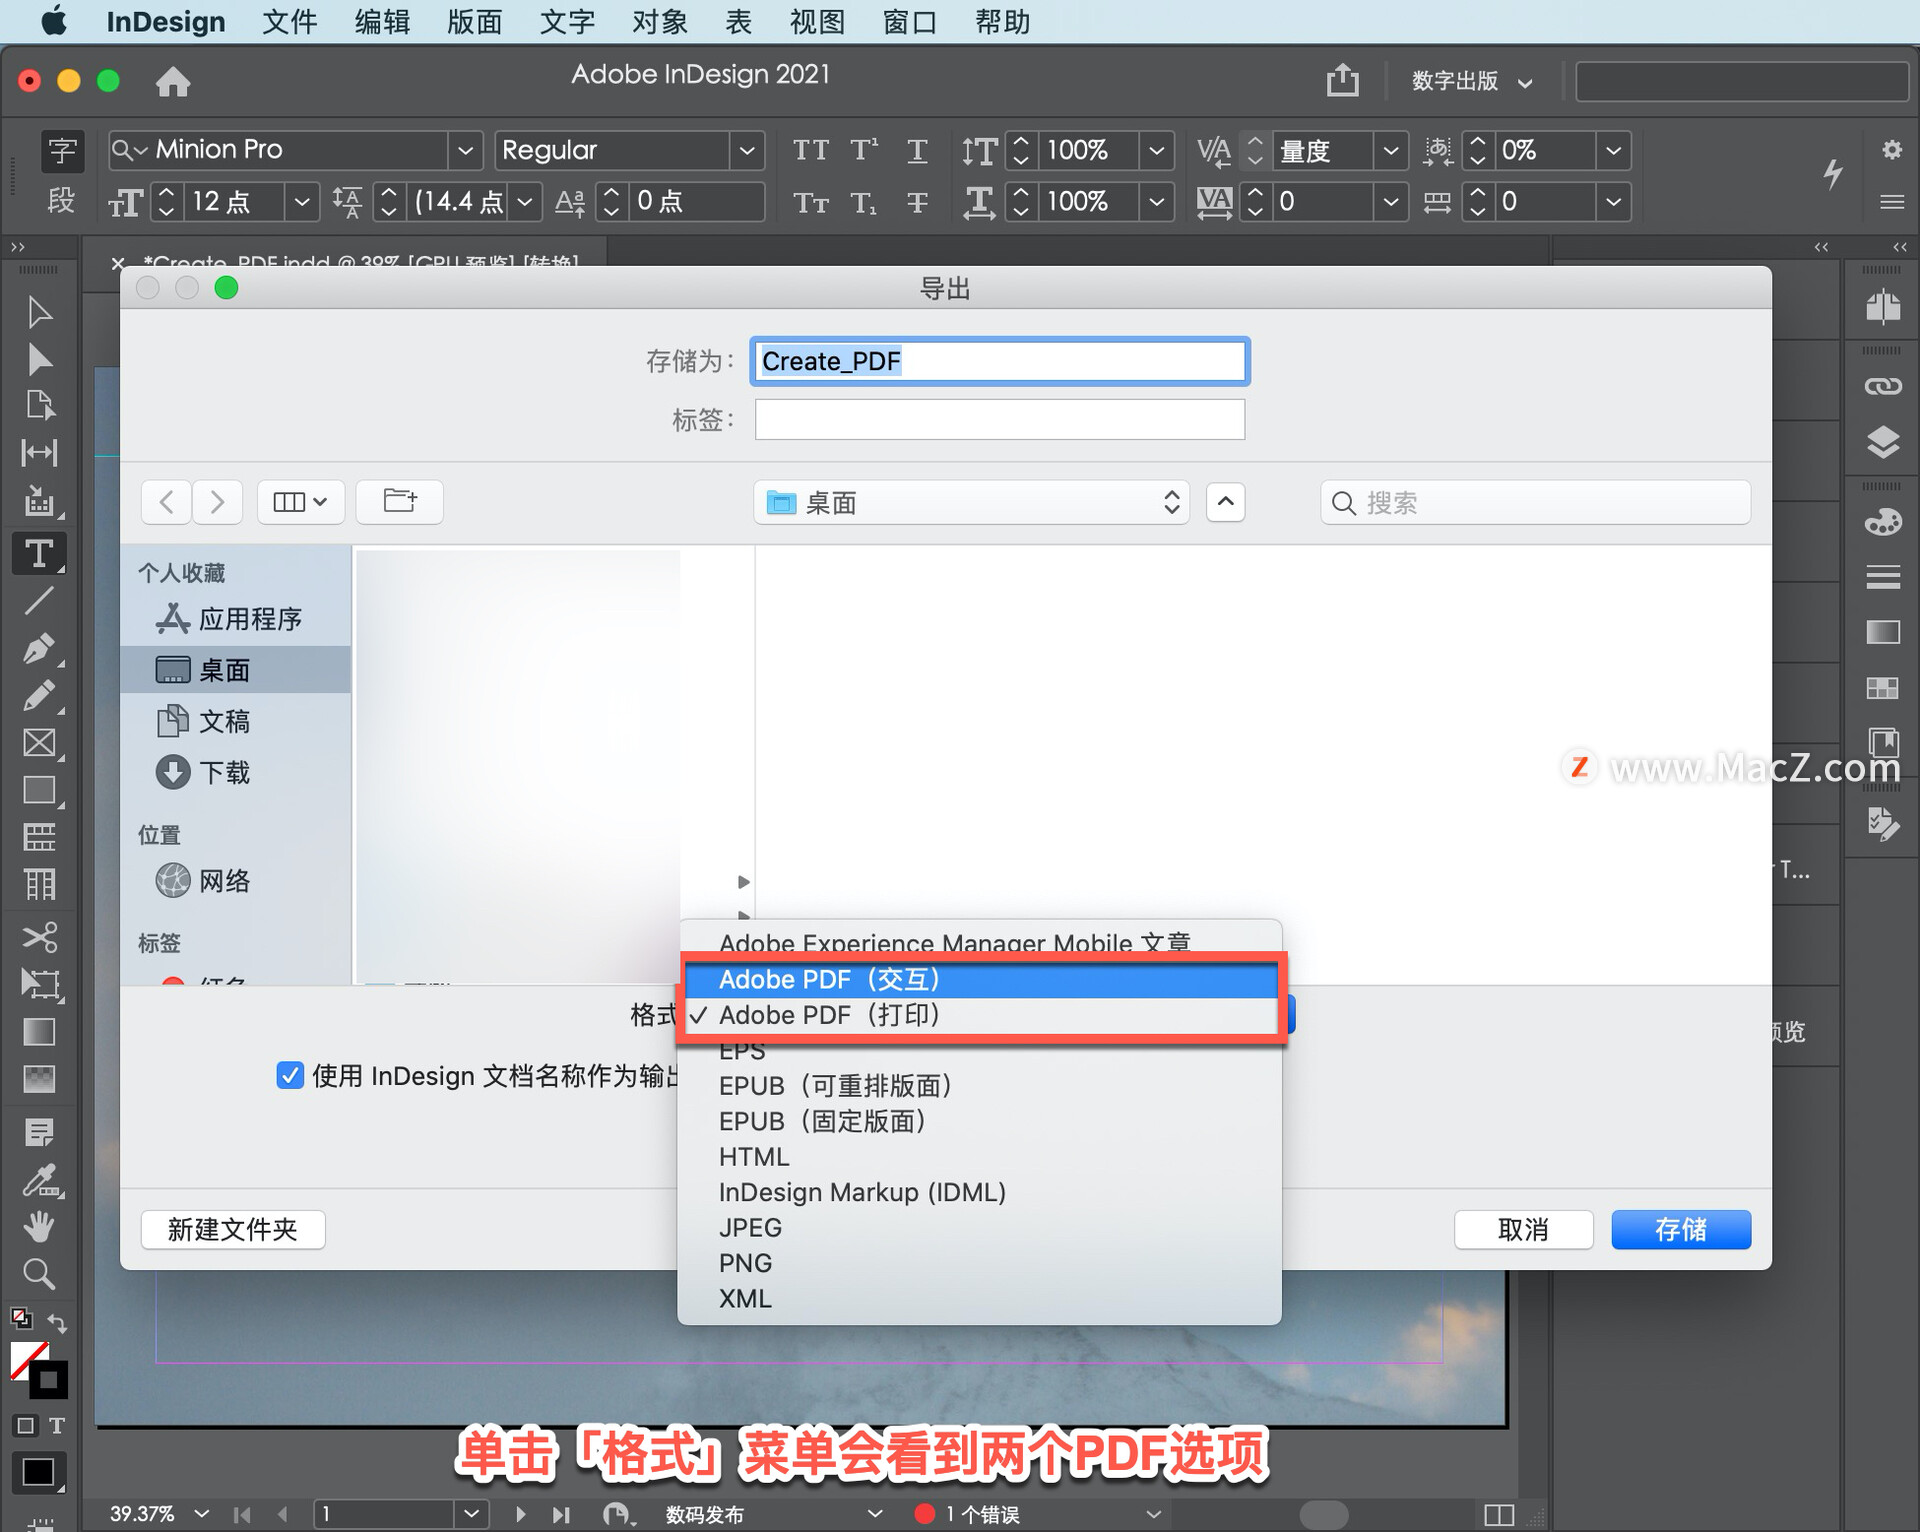The image size is (1920, 1532).
Task: Select the Direct Selection tool
Action: tap(39, 359)
